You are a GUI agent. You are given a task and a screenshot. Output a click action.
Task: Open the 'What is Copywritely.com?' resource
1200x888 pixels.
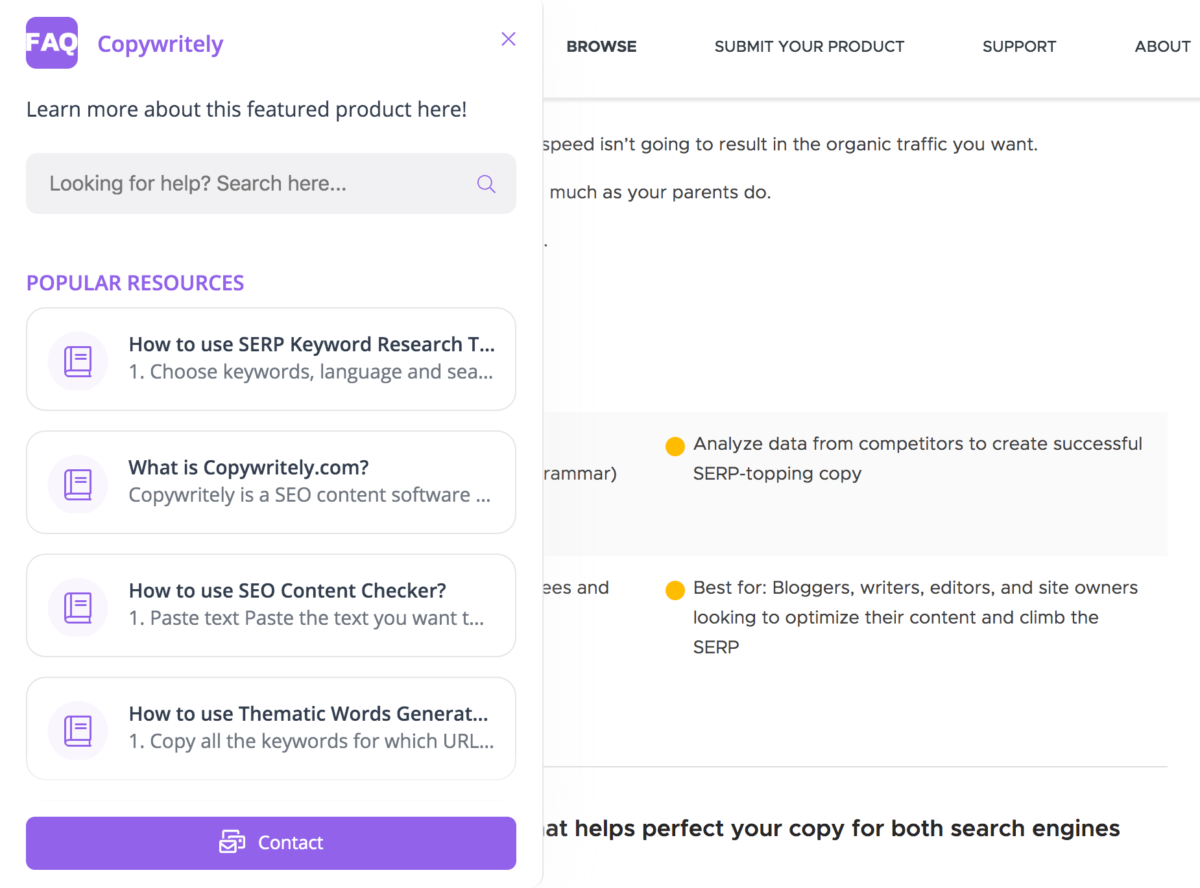pyautogui.click(x=271, y=482)
